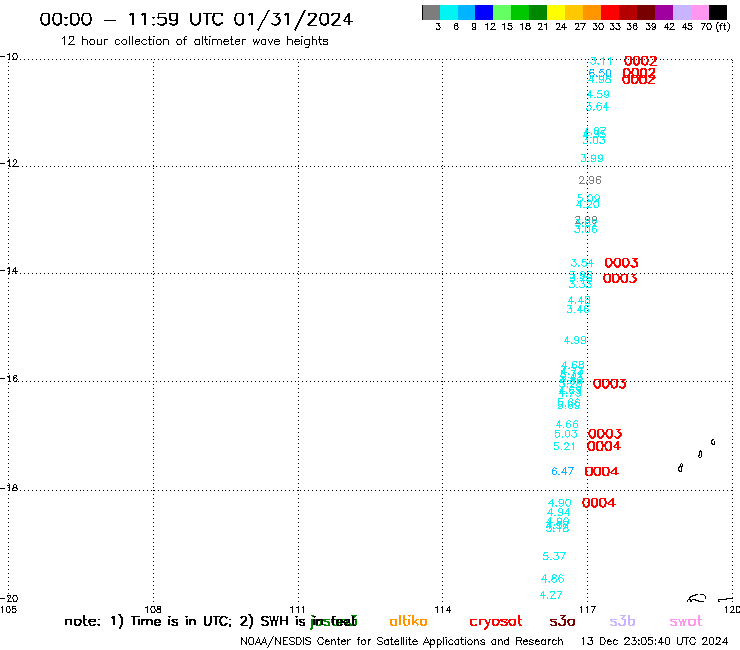Click the red 0004 label beside 6.47
740x650 pixels.
602,471
